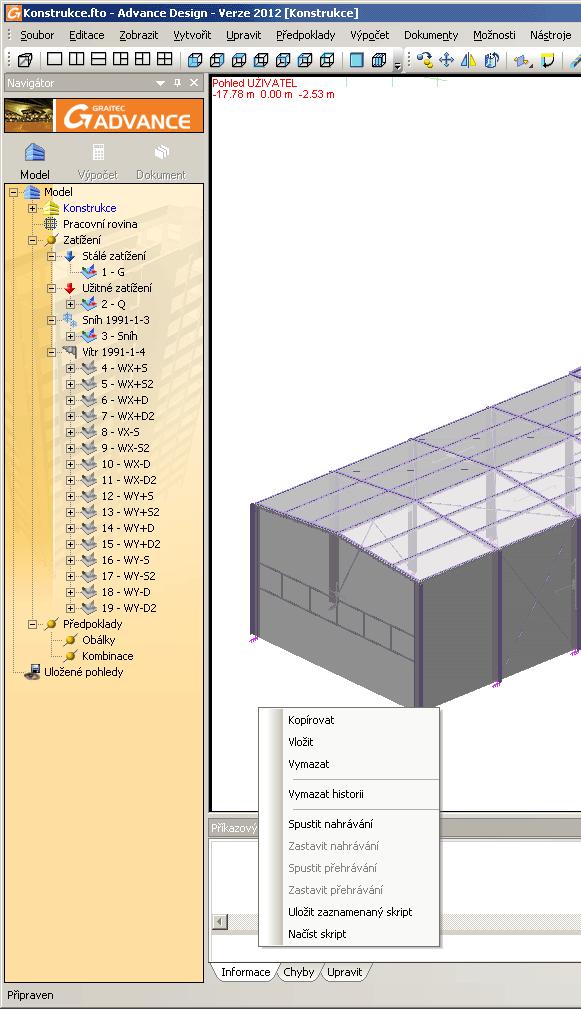Expand the 3 - Sníh load case
The width and height of the screenshot is (581, 1009).
coord(71,336)
